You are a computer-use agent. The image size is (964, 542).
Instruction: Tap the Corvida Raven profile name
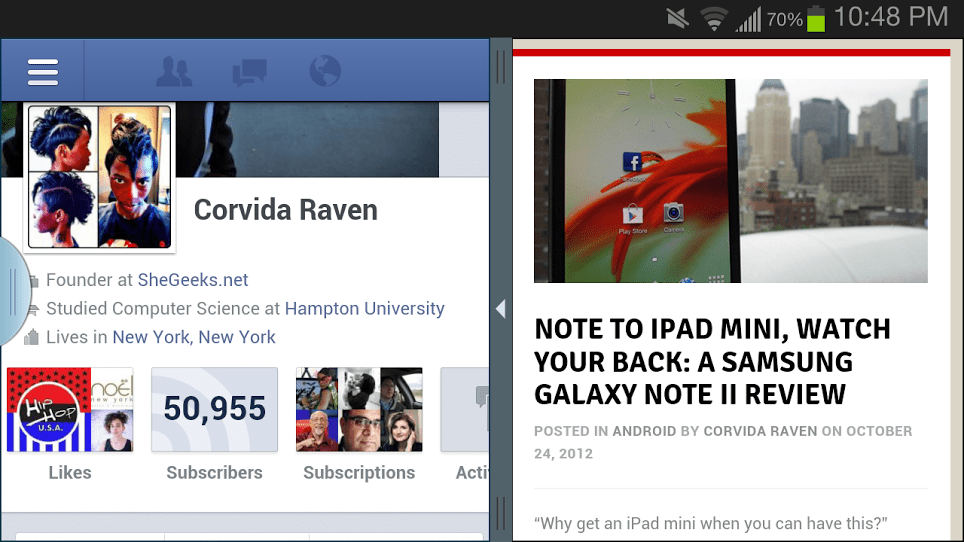(286, 210)
